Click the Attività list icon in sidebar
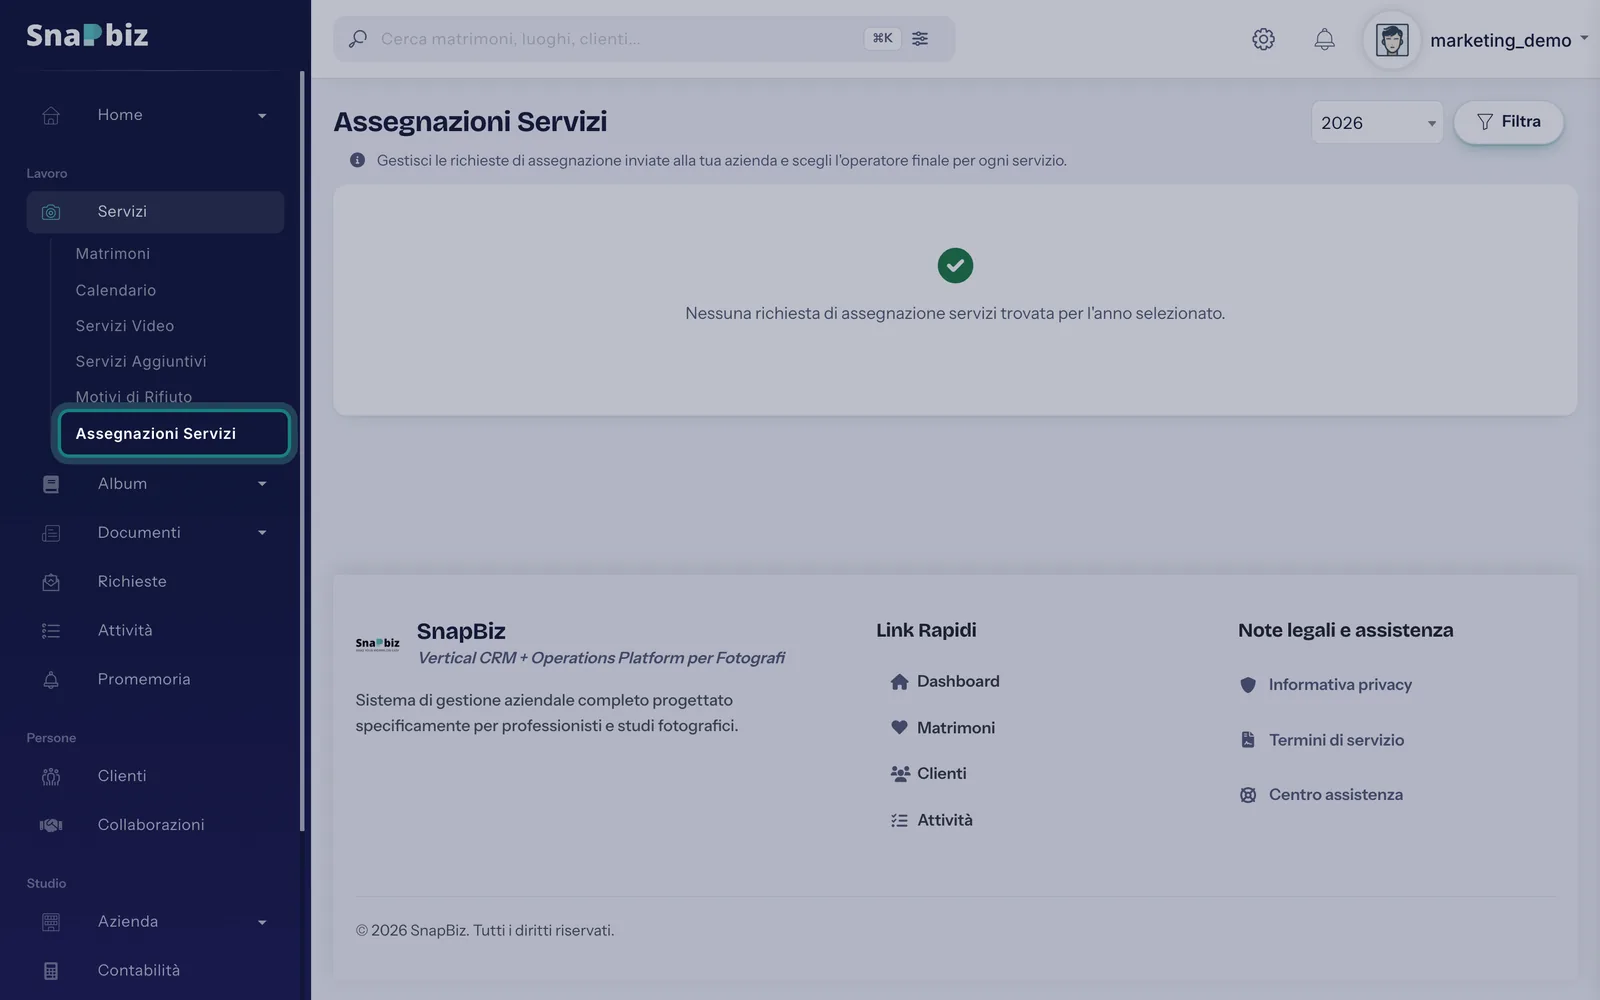The height and width of the screenshot is (1000, 1600). 51,631
